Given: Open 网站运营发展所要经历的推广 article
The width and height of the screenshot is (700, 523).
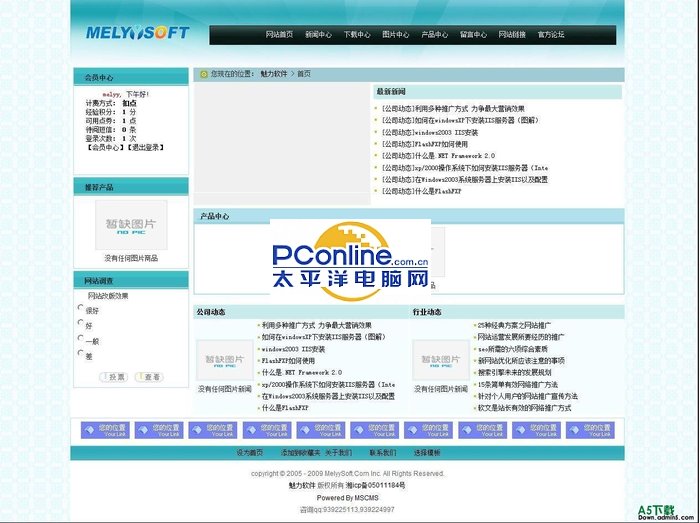Looking at the screenshot, I should coord(521,337).
